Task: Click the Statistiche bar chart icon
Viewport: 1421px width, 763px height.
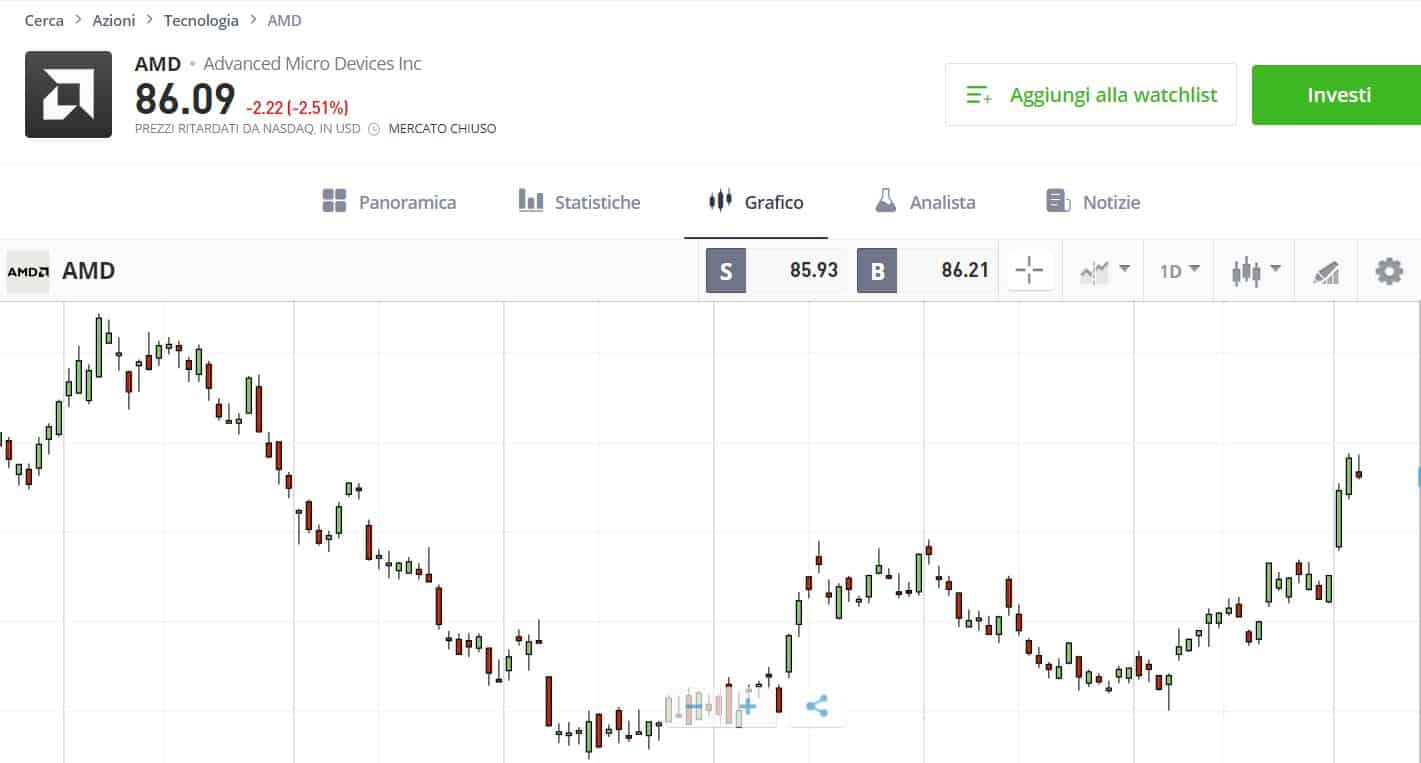Action: 531,201
